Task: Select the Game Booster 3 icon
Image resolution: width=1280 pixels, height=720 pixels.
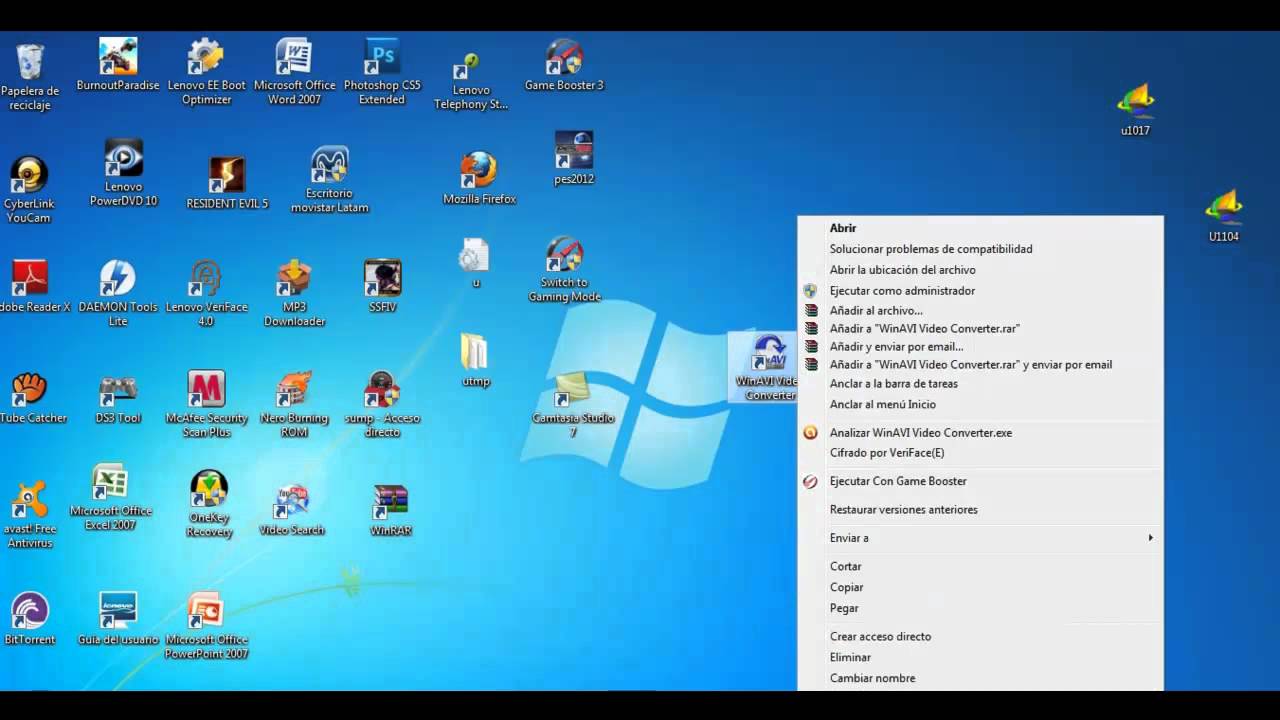Action: click(564, 65)
